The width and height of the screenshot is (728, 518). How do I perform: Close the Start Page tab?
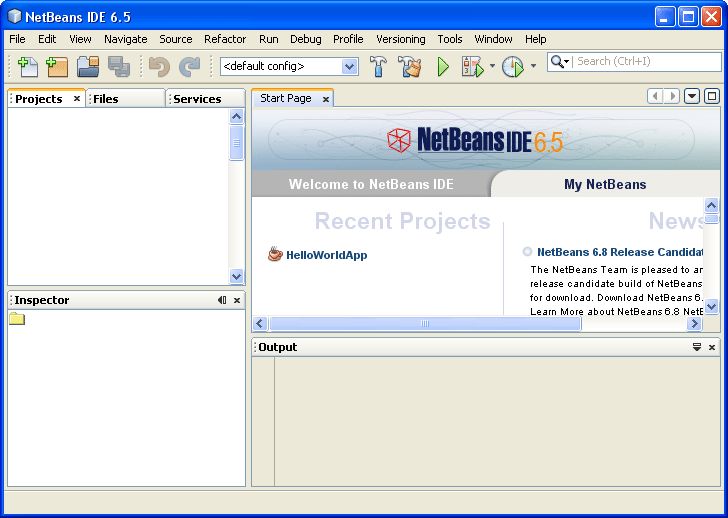(326, 99)
